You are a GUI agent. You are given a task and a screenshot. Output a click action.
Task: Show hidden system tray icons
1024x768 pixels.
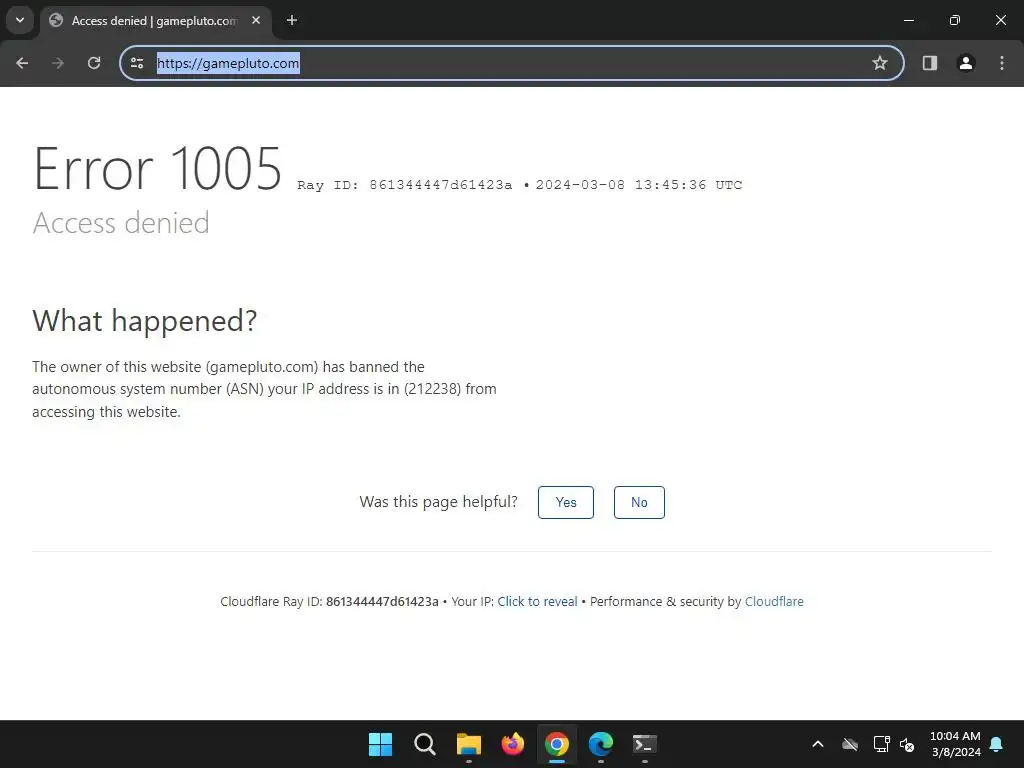tap(818, 744)
